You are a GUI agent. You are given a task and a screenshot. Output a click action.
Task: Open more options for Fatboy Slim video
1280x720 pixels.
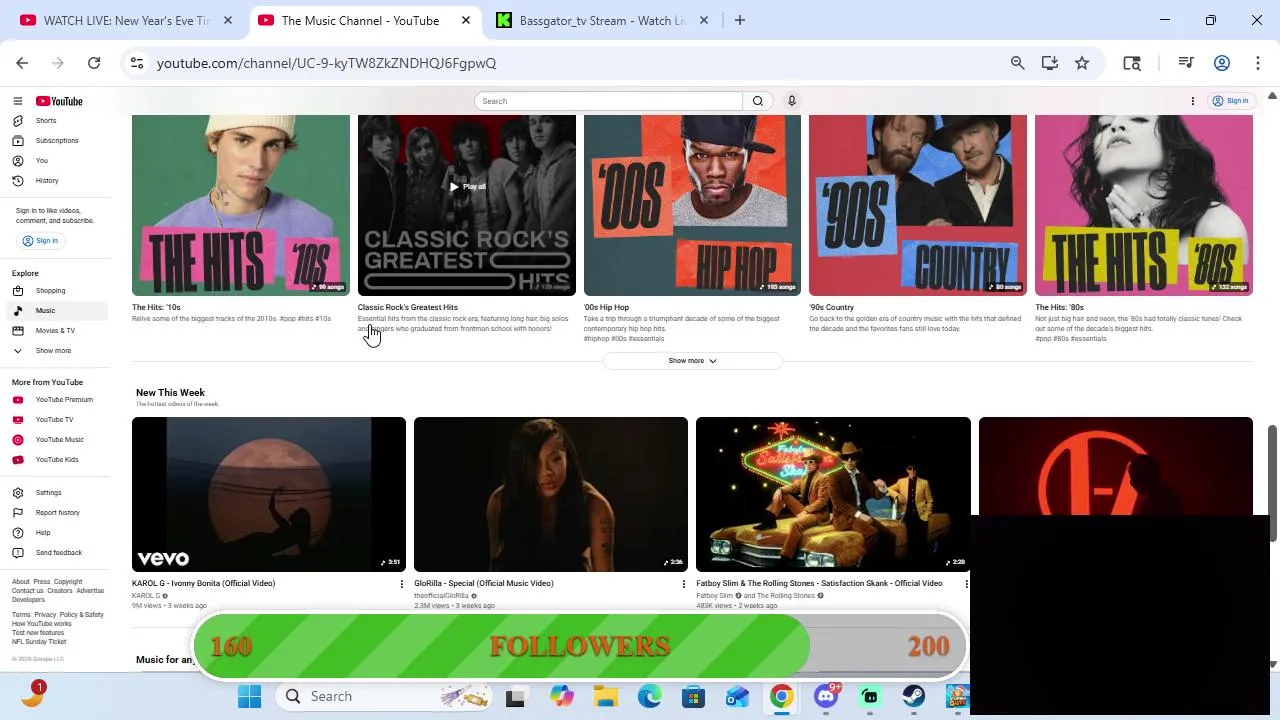[966, 584]
